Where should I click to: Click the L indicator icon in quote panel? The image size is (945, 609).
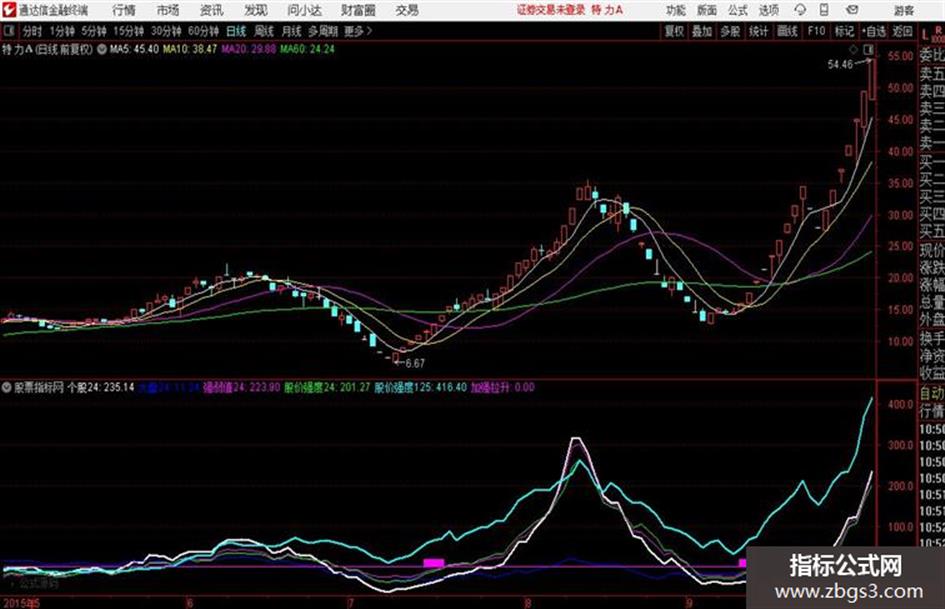coord(925,34)
